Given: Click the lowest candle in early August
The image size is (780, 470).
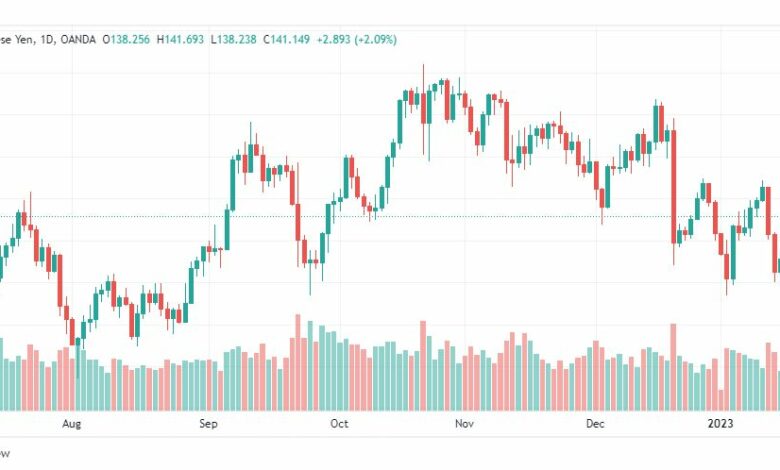Looking at the screenshot, I should tap(72, 332).
